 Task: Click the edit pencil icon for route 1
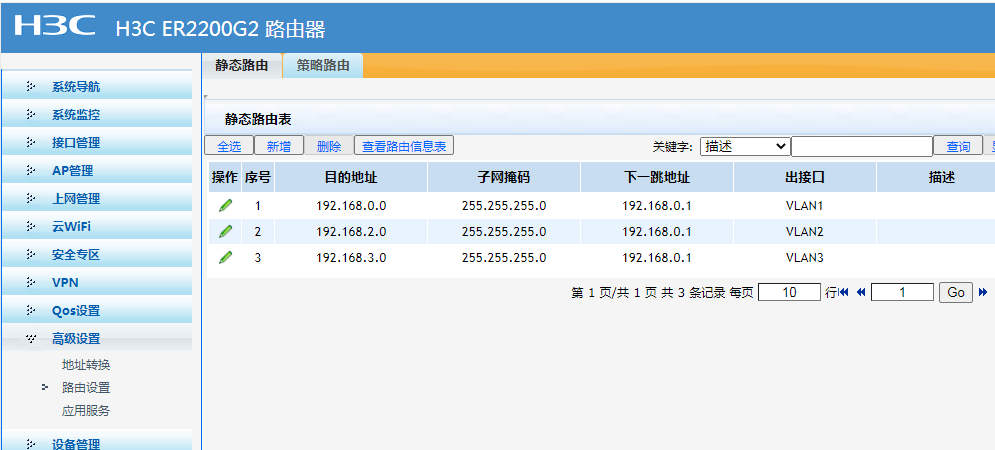pyautogui.click(x=225, y=206)
